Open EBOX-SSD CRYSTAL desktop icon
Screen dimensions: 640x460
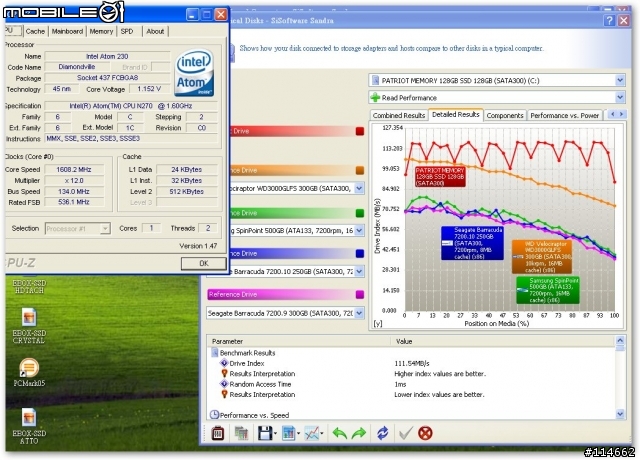click(29, 326)
